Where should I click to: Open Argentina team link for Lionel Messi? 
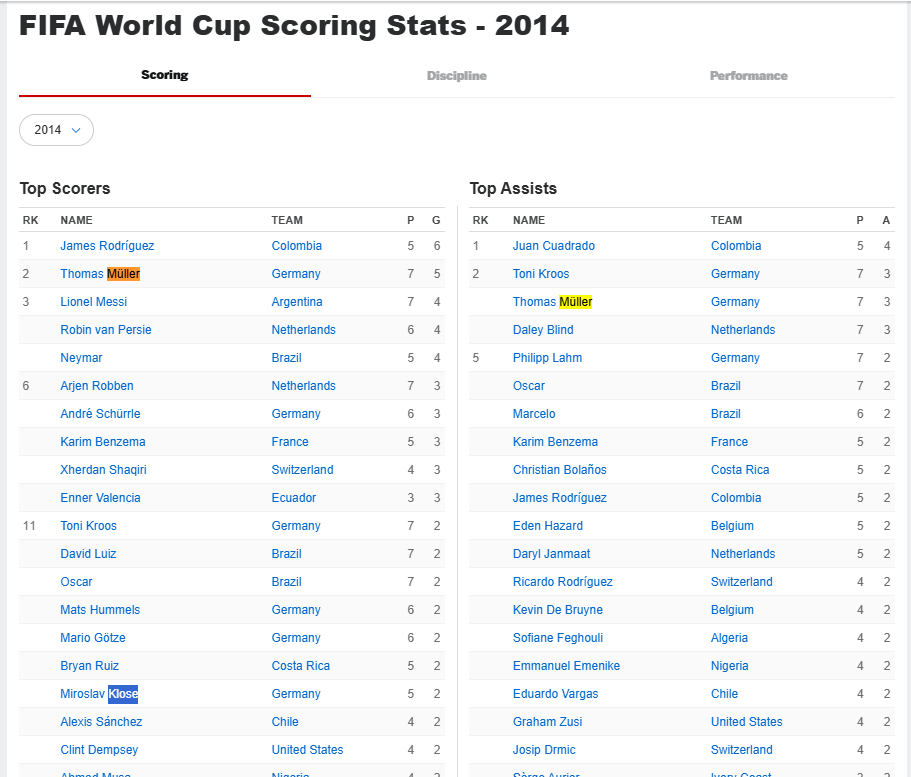[x=297, y=302]
